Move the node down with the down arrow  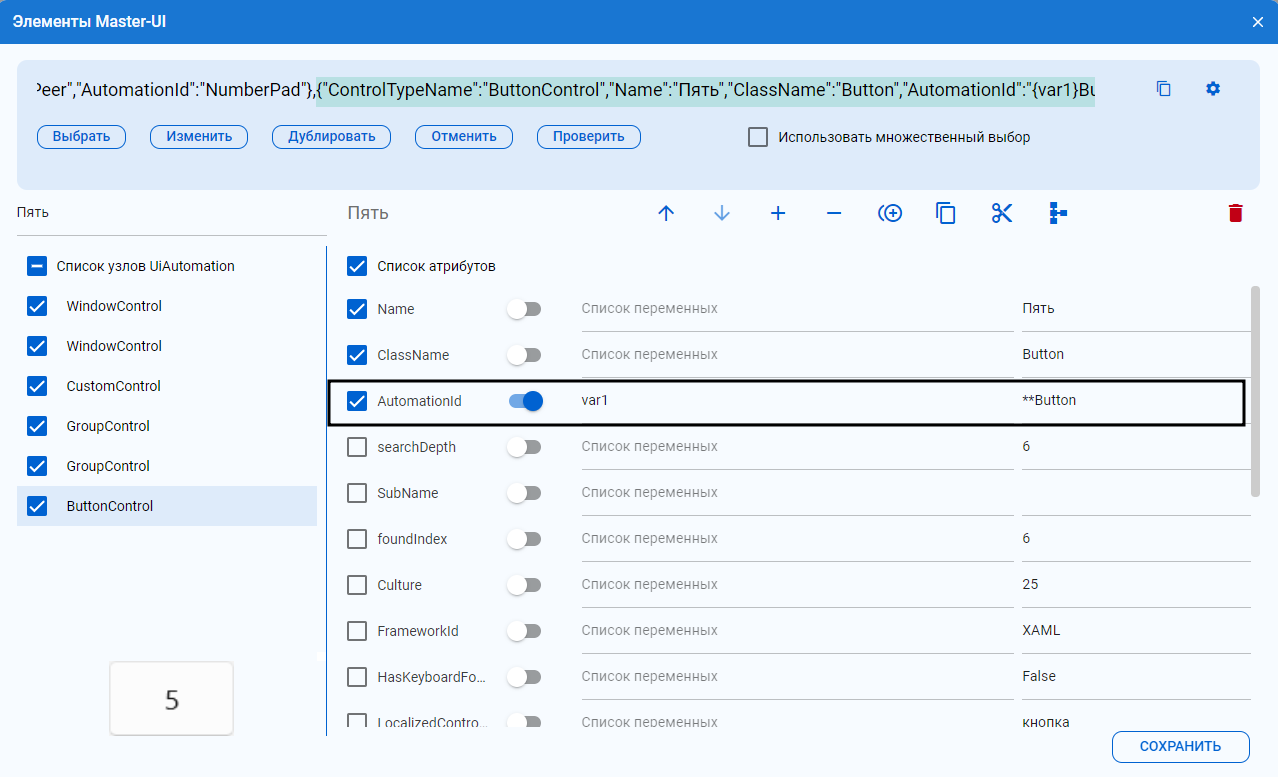pos(722,213)
